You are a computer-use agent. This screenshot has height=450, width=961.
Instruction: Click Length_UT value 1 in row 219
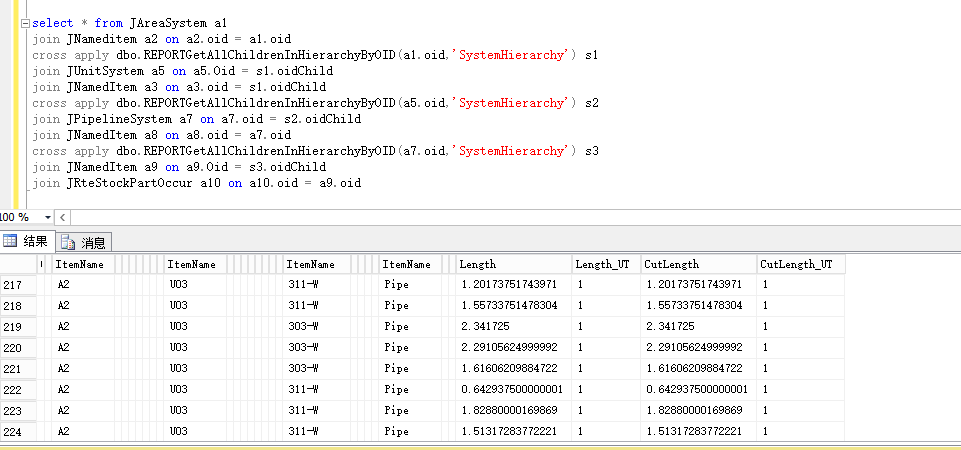(606, 326)
